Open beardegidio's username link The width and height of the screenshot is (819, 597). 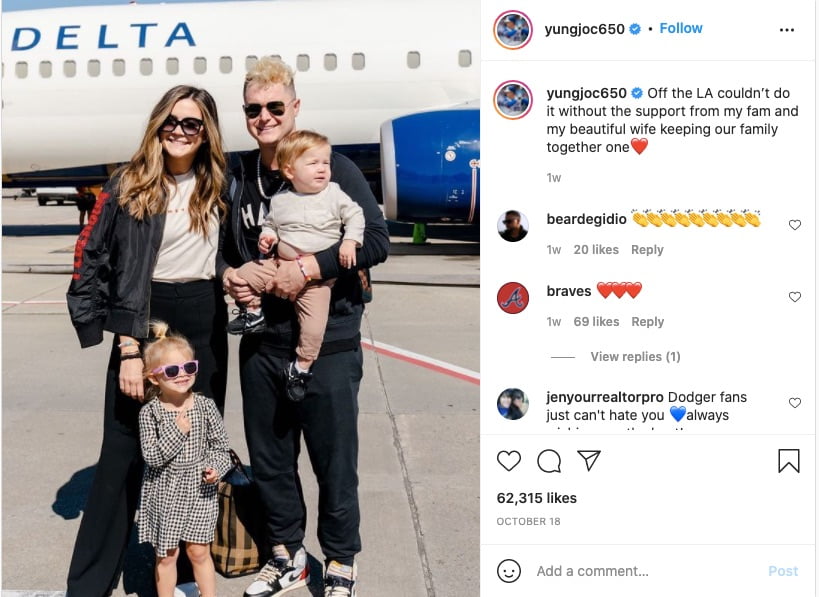click(x=586, y=219)
